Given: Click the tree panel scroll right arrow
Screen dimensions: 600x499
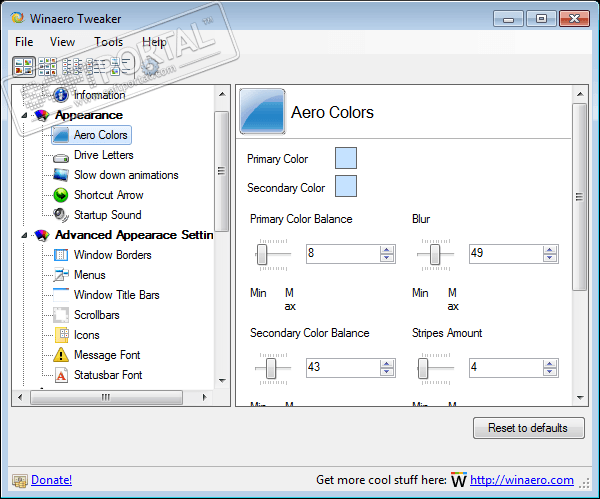Looking at the screenshot, I should click(x=205, y=397).
